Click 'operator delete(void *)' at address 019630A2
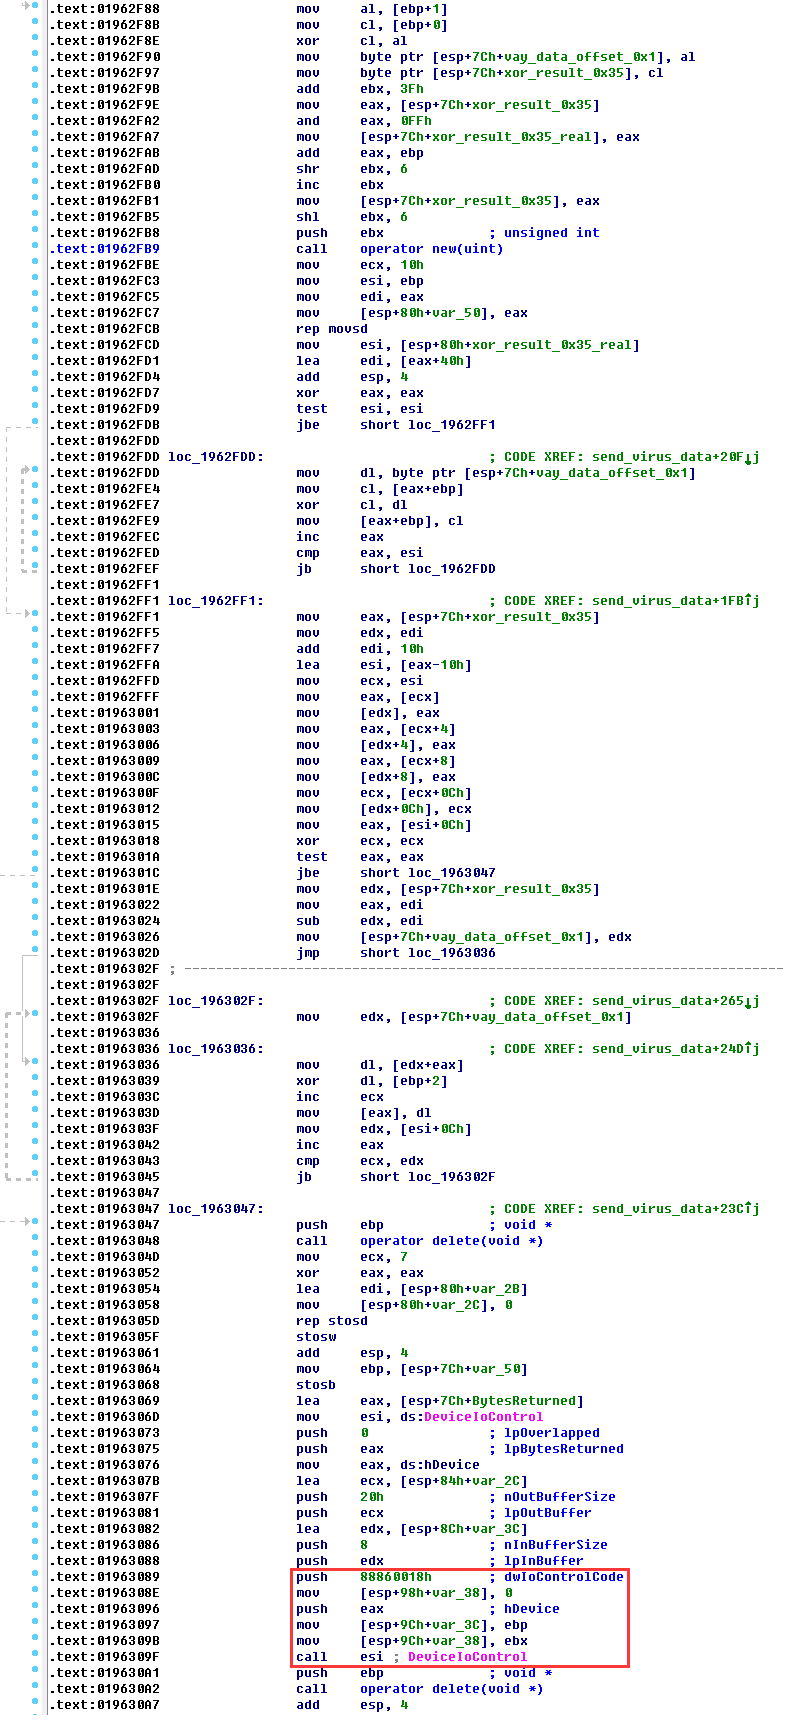 [452, 1689]
